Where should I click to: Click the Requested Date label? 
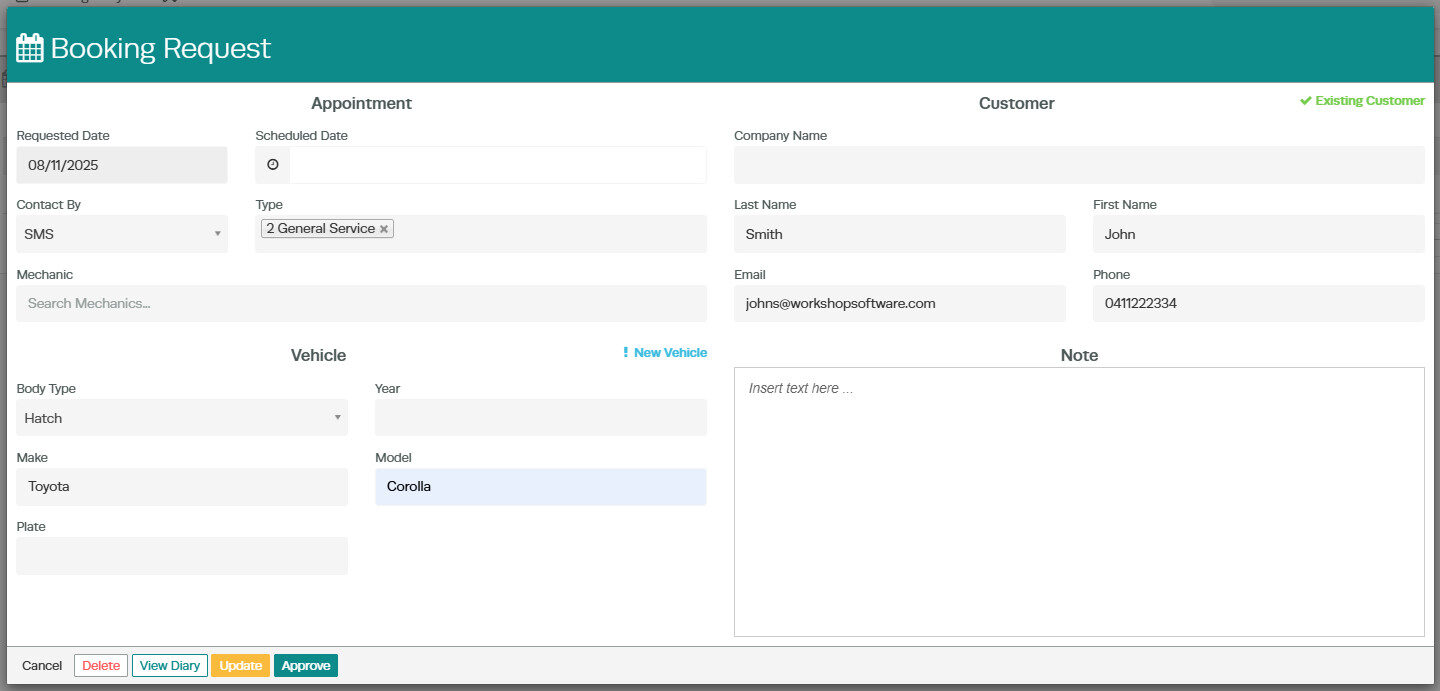point(63,136)
